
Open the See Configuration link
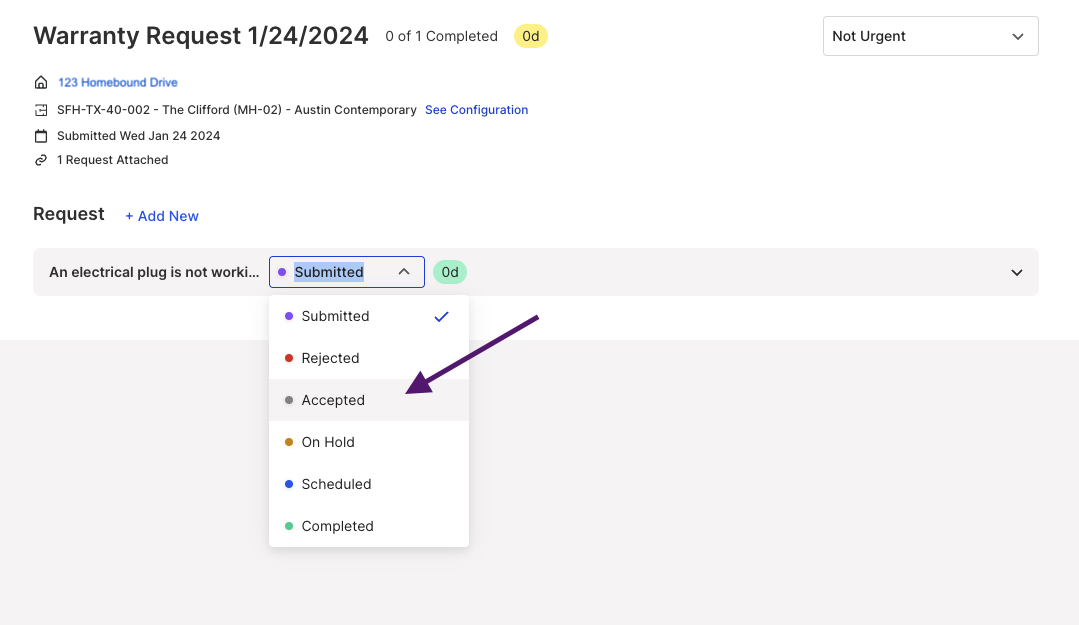pos(476,110)
